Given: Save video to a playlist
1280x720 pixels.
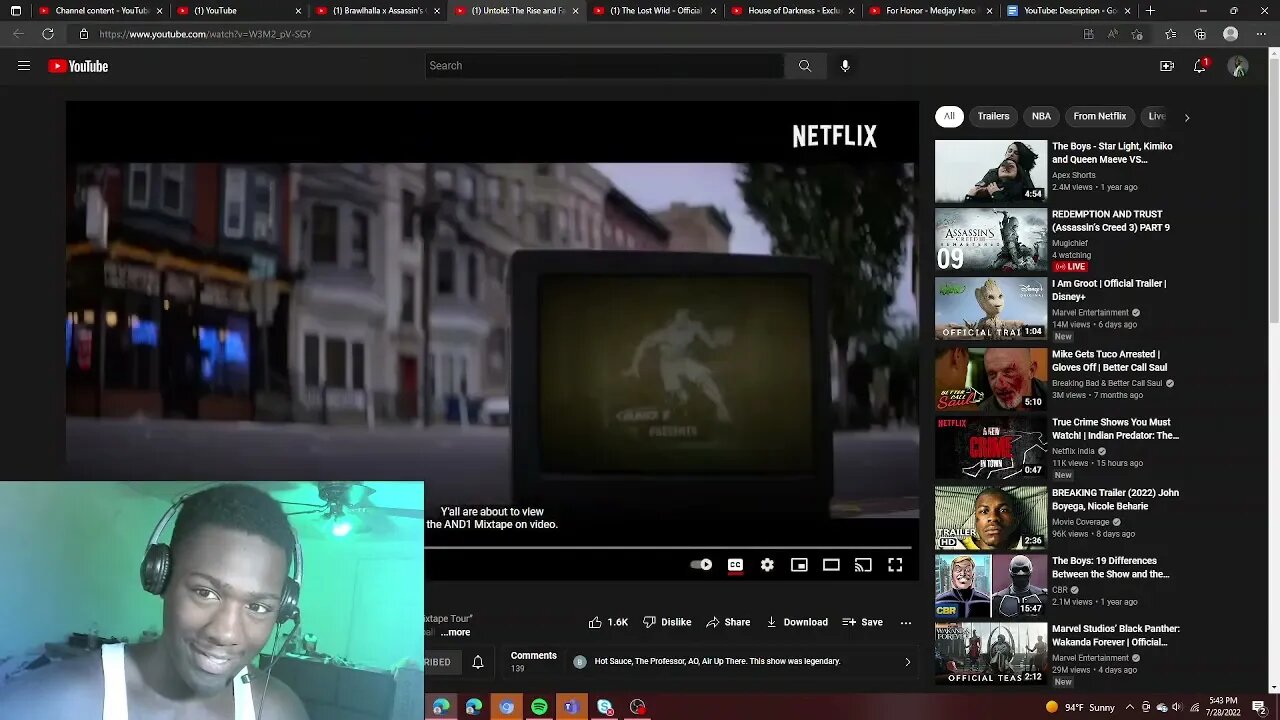Looking at the screenshot, I should click(862, 622).
